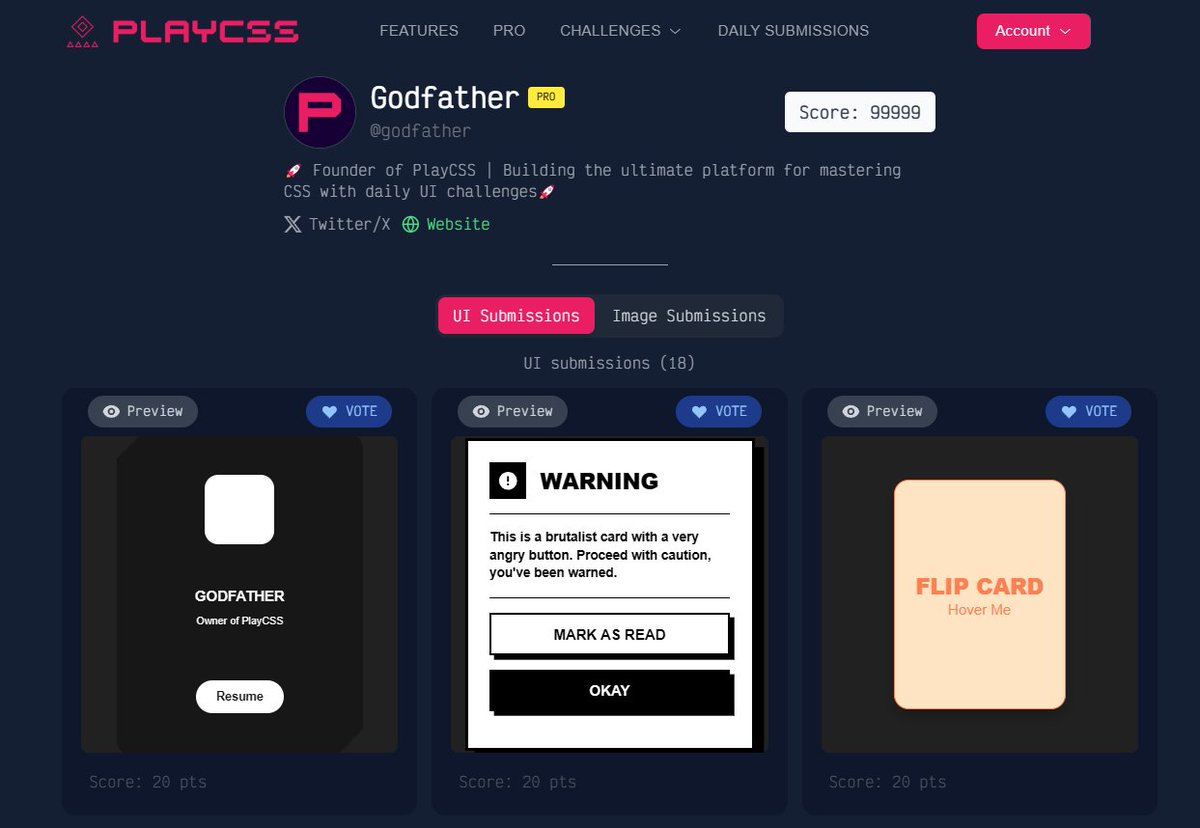
Task: Click white avatar square in Godfather card
Action: tap(239, 509)
